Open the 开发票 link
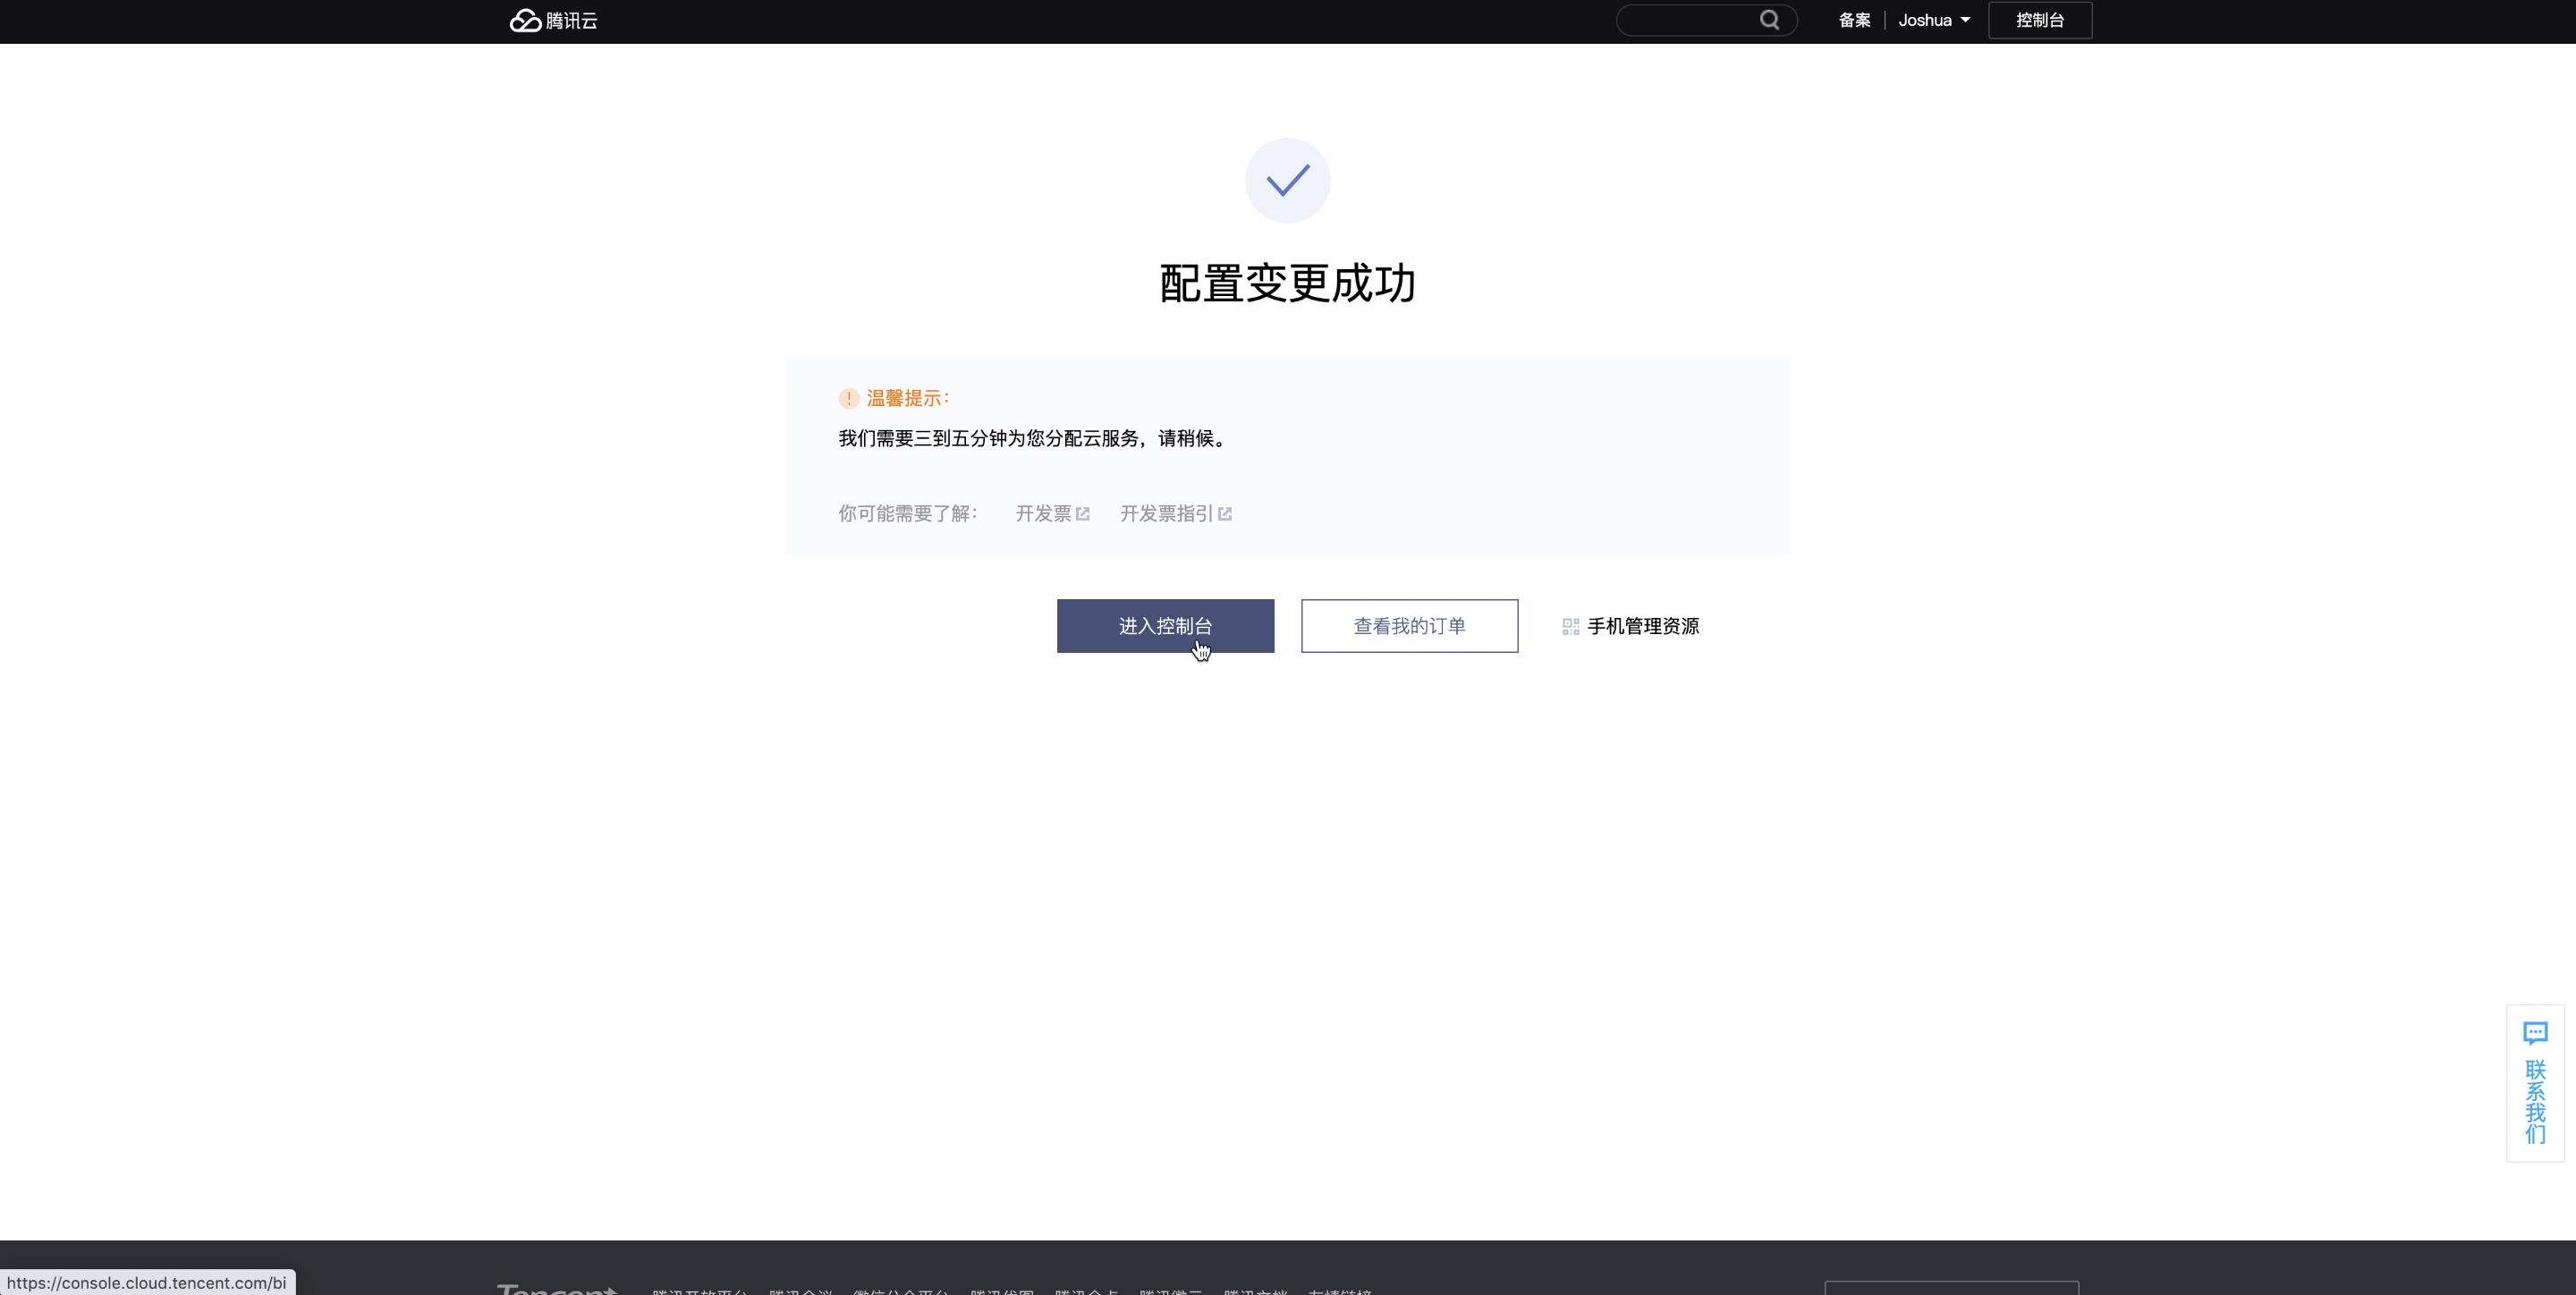Screen dimensions: 2576x1295 pyautogui.click(x=1043, y=514)
